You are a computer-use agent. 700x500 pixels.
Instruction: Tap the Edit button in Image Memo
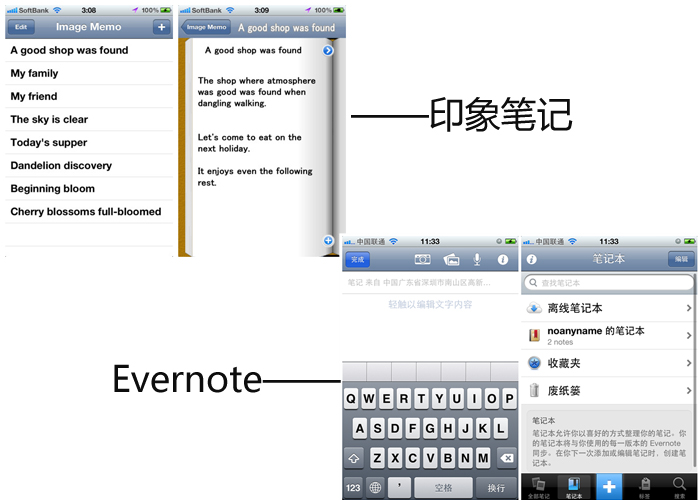point(21,27)
